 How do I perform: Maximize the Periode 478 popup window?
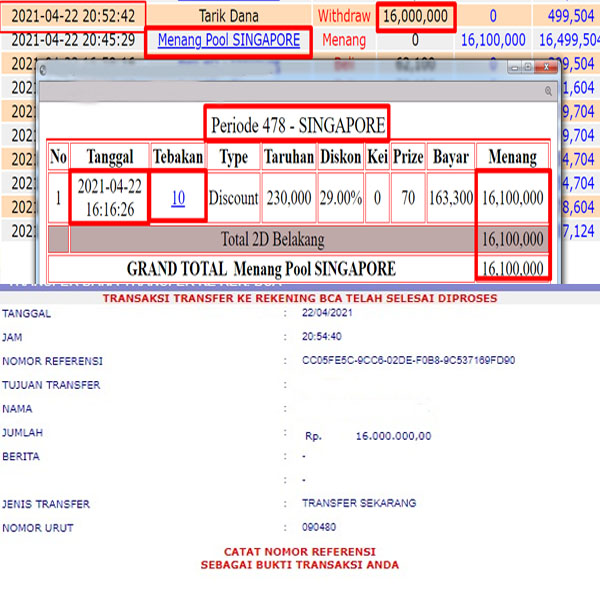[528, 67]
